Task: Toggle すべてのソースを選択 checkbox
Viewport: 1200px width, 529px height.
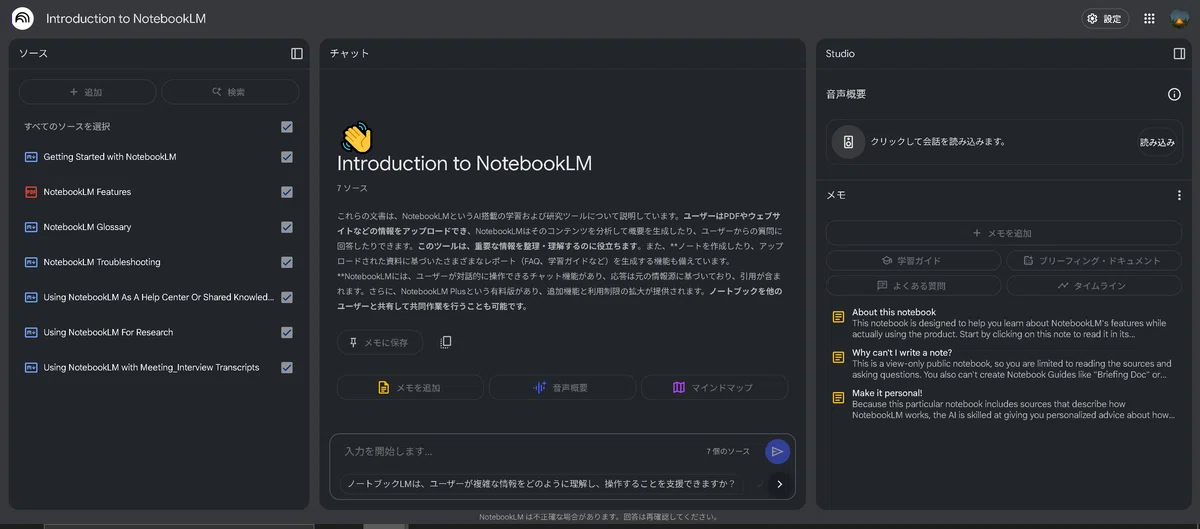Action: coord(287,127)
